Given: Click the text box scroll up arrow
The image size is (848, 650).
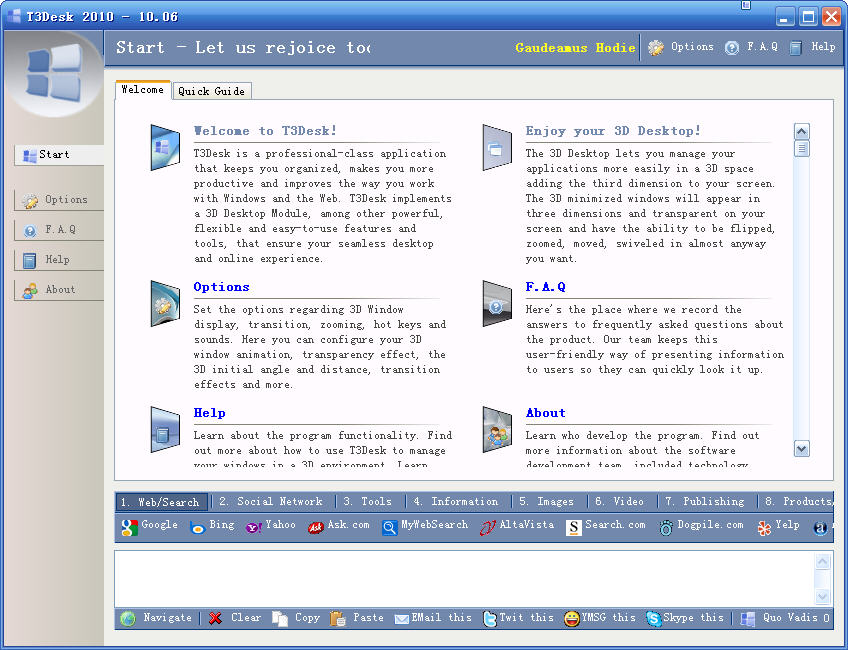Looking at the screenshot, I should click(x=822, y=562).
